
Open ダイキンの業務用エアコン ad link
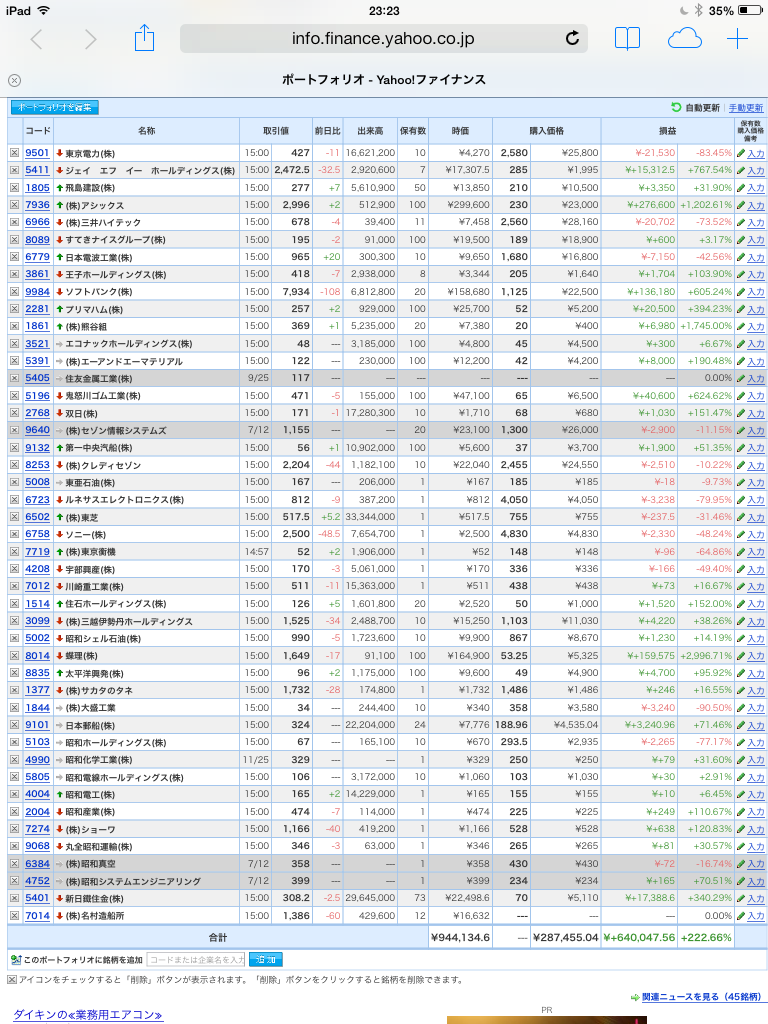pos(88,1014)
